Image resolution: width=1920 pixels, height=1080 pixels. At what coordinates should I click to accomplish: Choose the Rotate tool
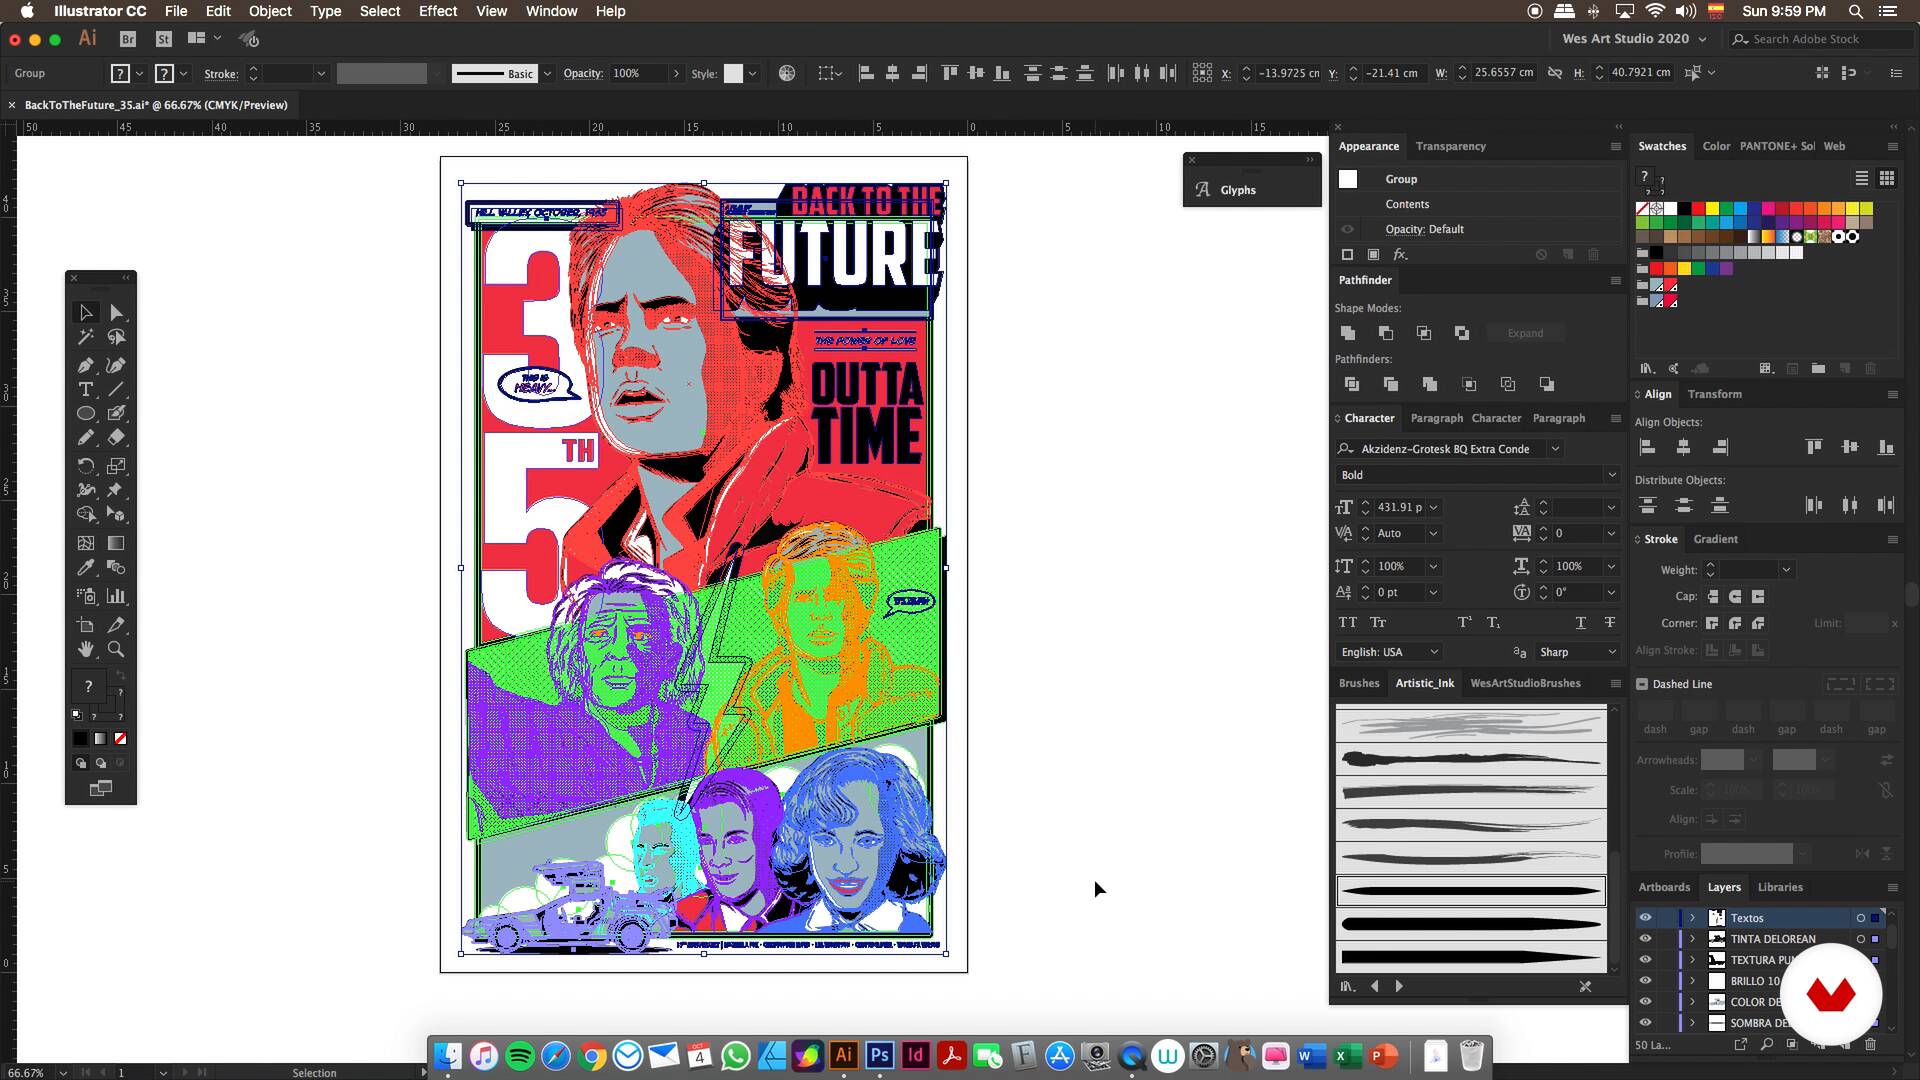coord(86,466)
